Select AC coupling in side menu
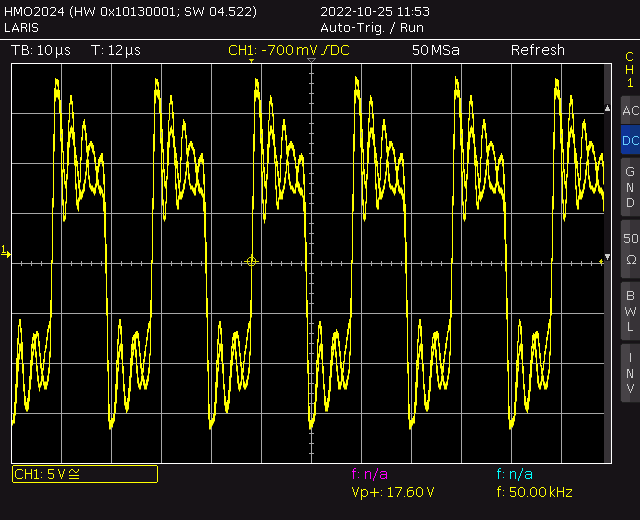Viewport: 640px width, 520px height. click(x=630, y=110)
